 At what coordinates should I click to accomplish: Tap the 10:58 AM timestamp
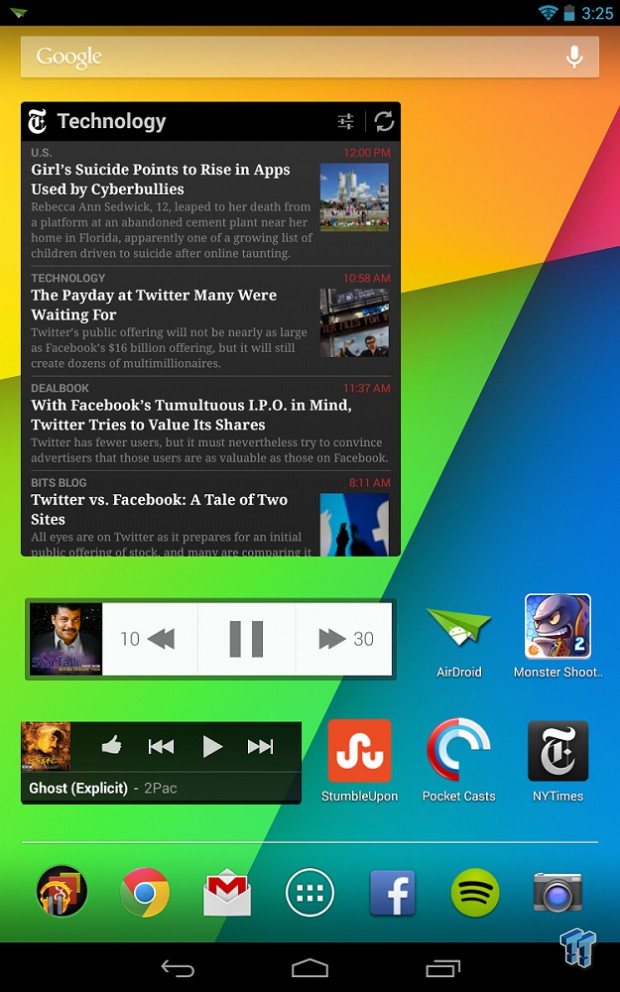(x=367, y=278)
